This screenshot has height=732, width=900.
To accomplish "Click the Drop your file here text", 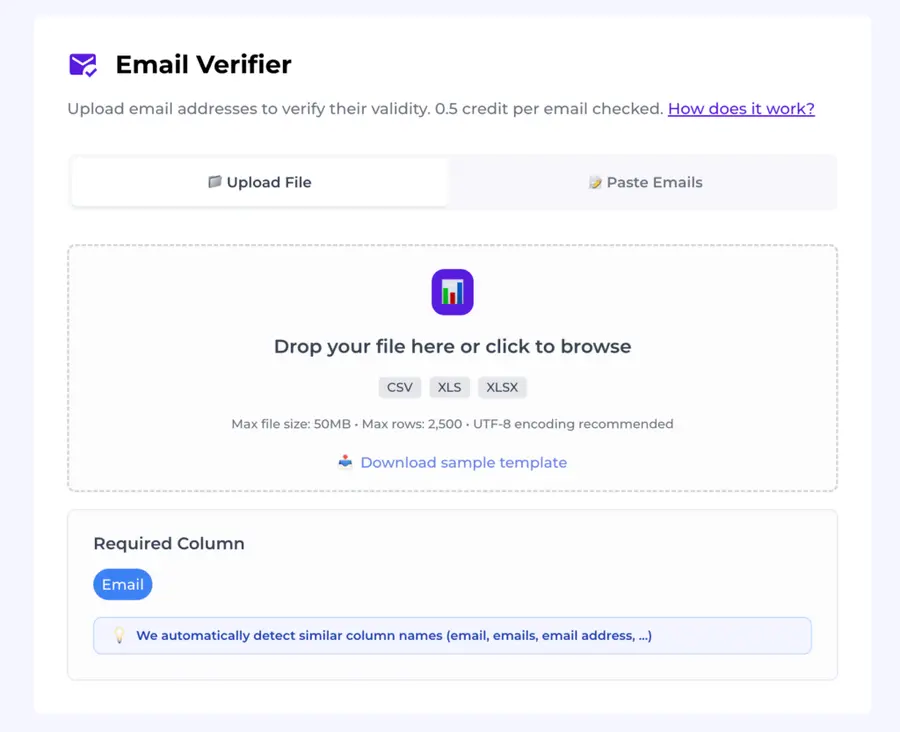I will coord(452,345).
